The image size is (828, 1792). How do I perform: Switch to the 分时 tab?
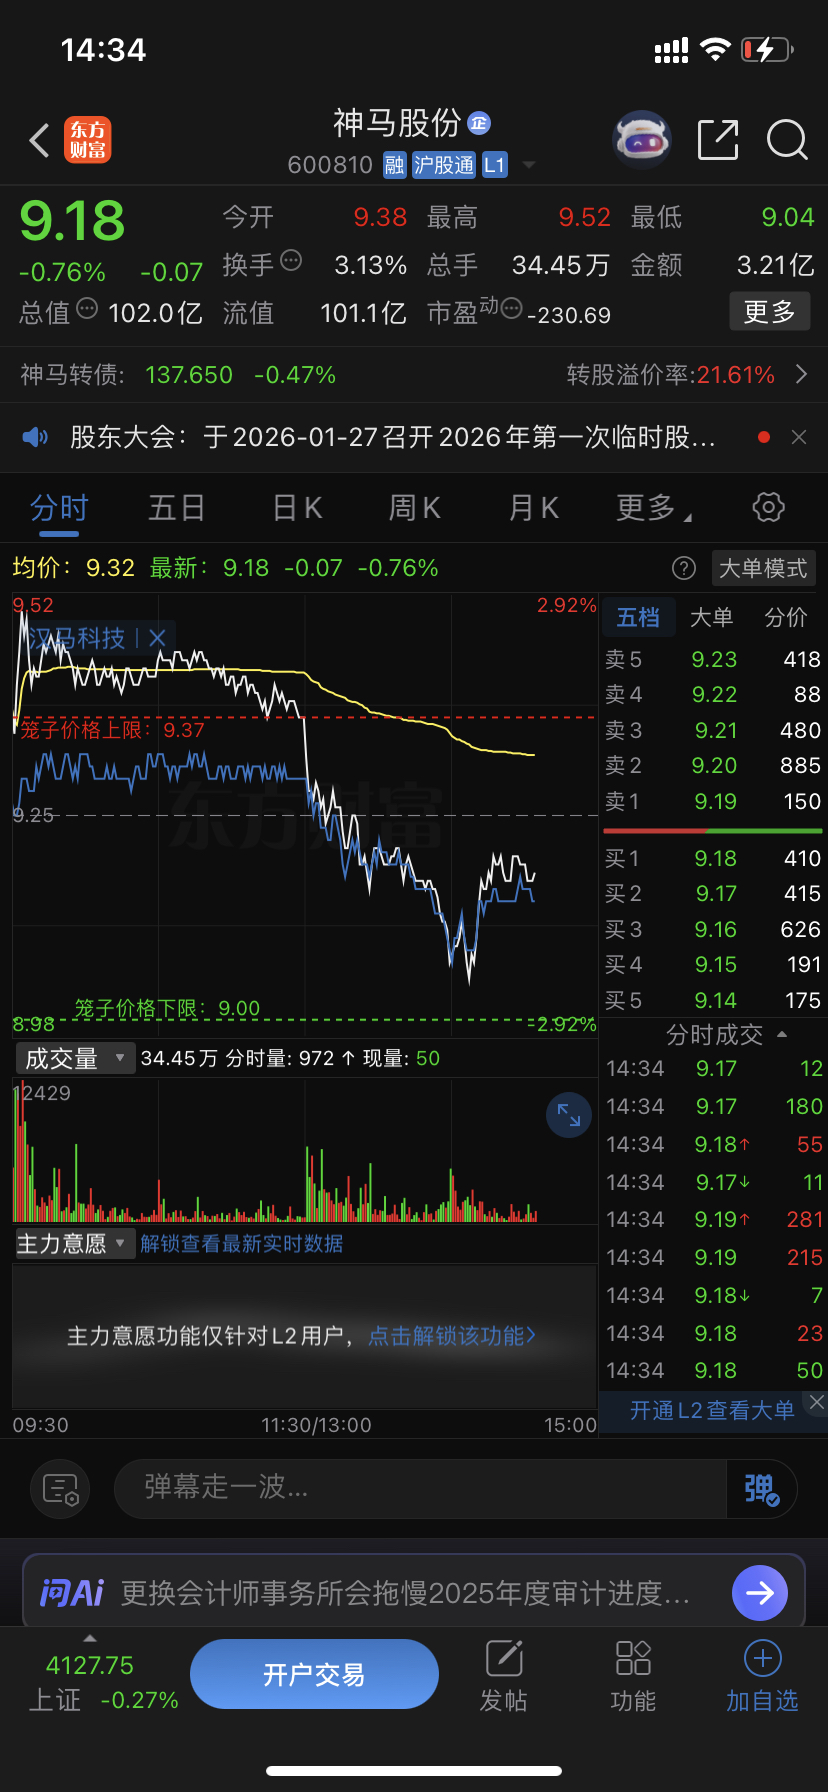[x=59, y=508]
